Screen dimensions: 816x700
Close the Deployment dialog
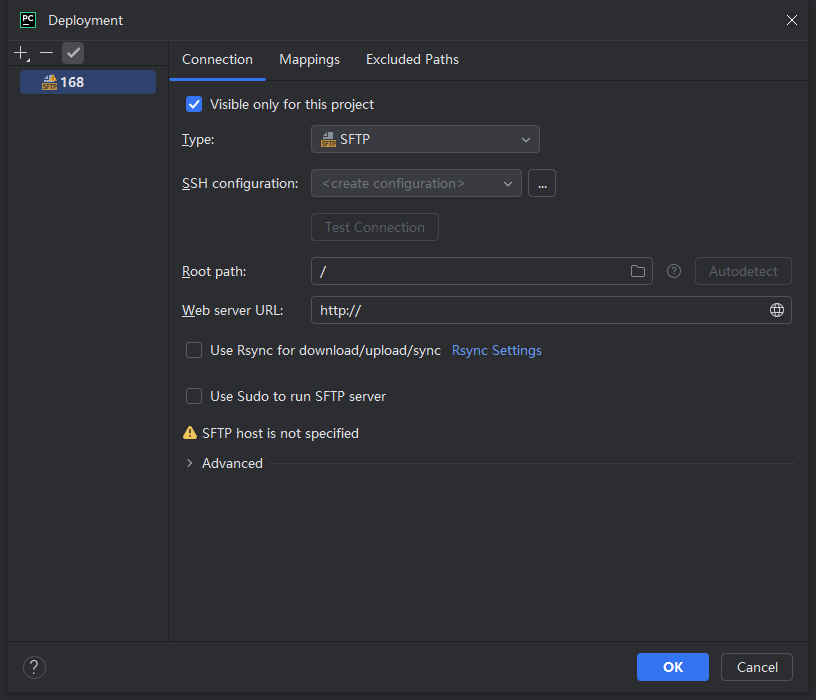[x=792, y=20]
